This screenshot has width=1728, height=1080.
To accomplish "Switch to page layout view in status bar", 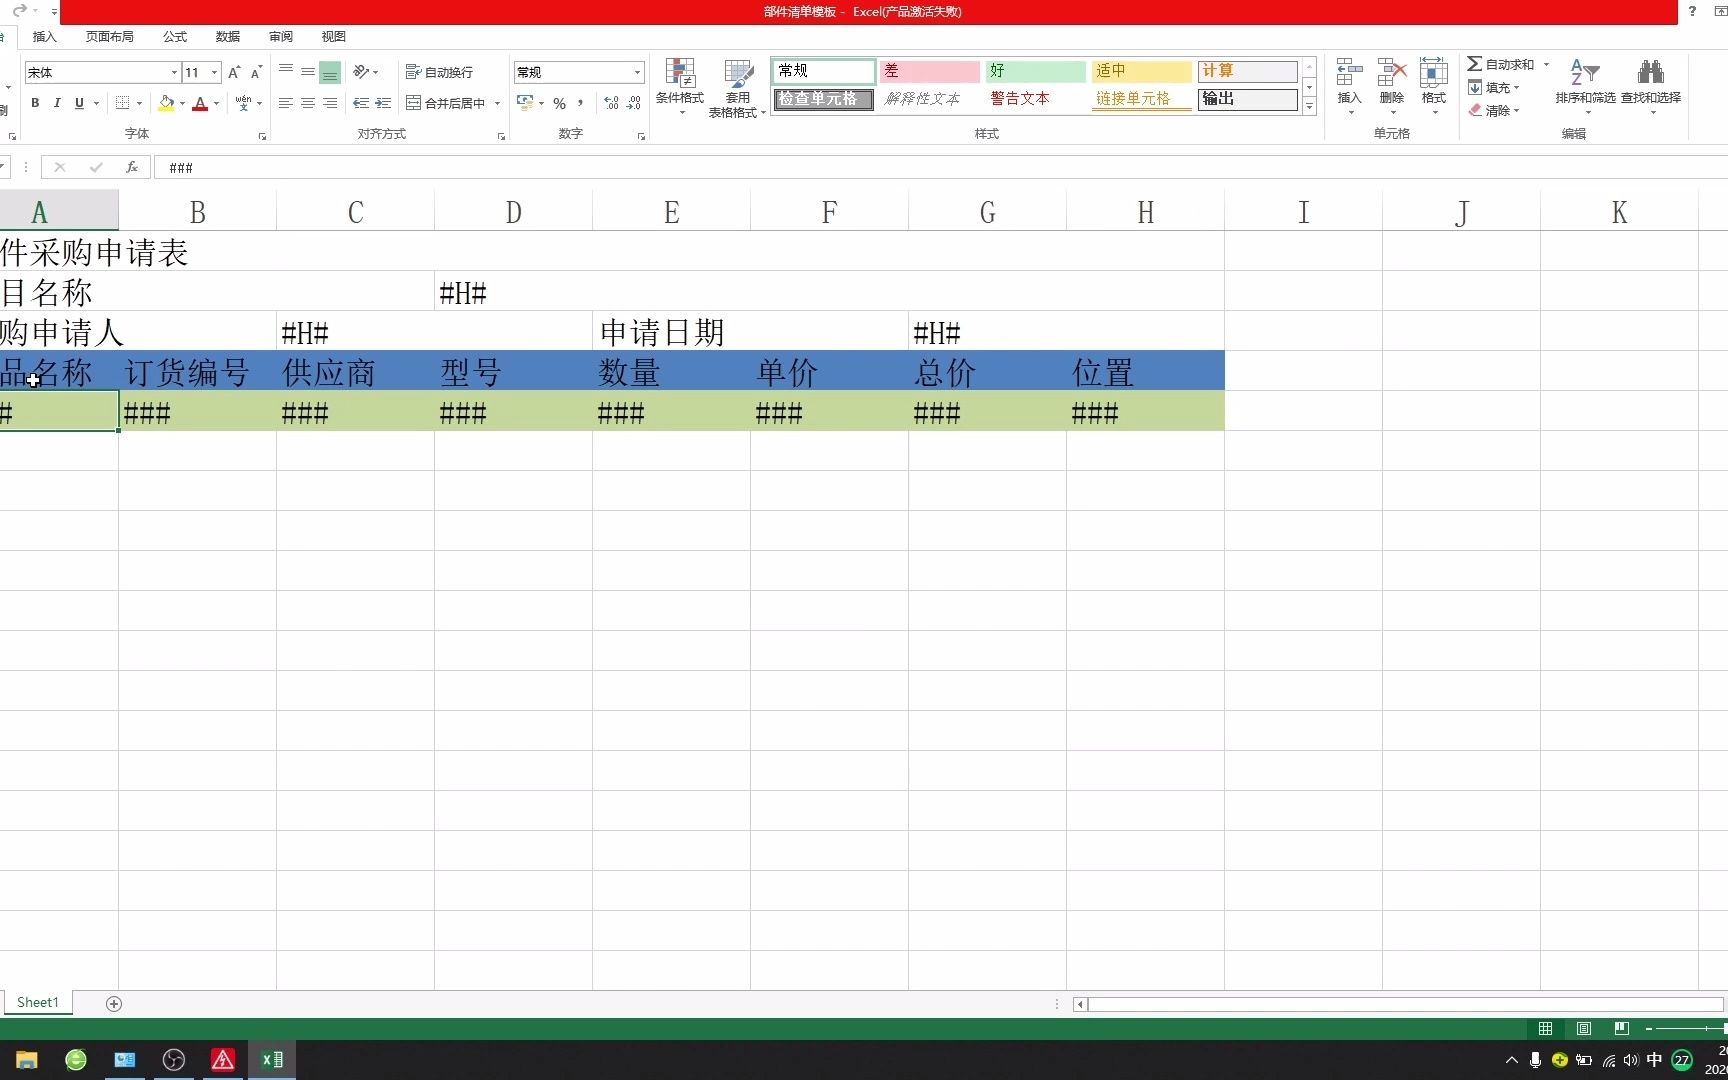I will tap(1584, 1028).
